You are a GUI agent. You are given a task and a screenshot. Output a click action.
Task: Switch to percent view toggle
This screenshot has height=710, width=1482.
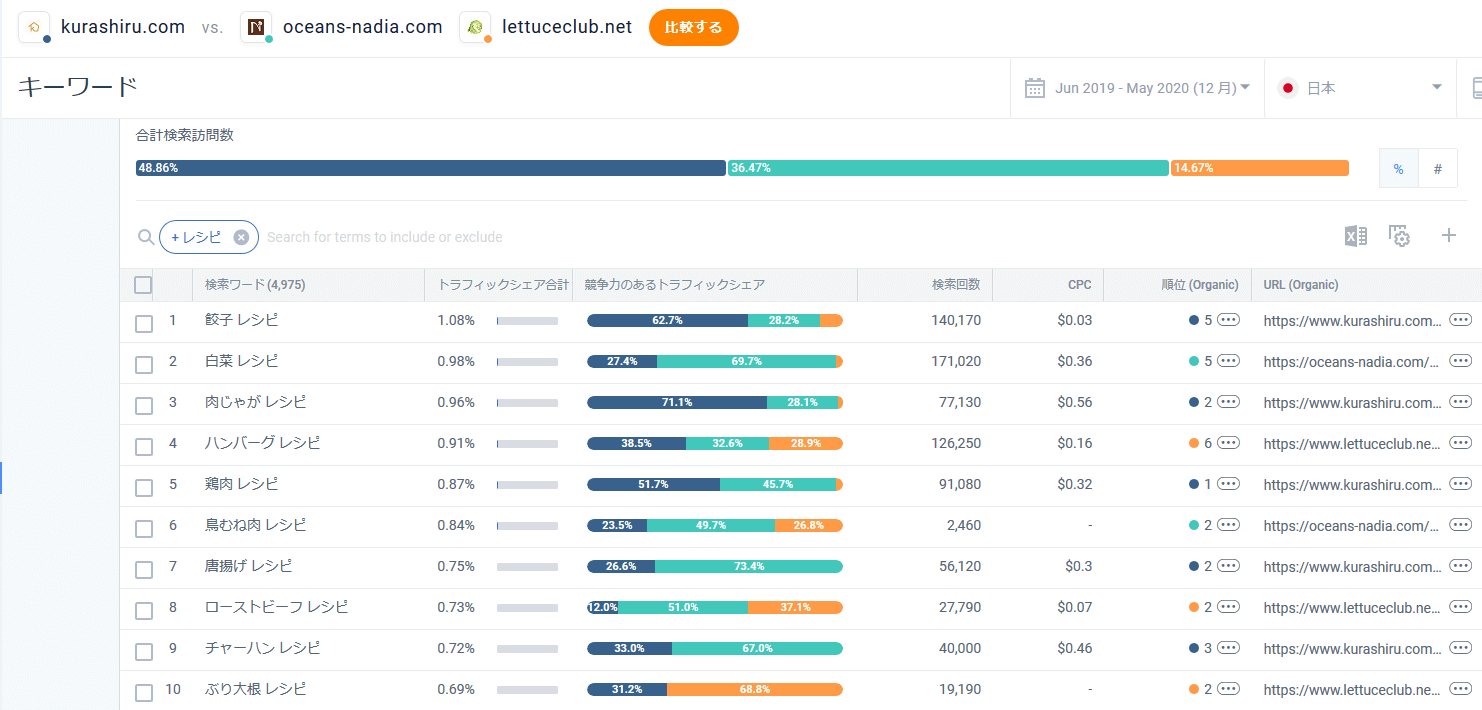pos(1398,168)
